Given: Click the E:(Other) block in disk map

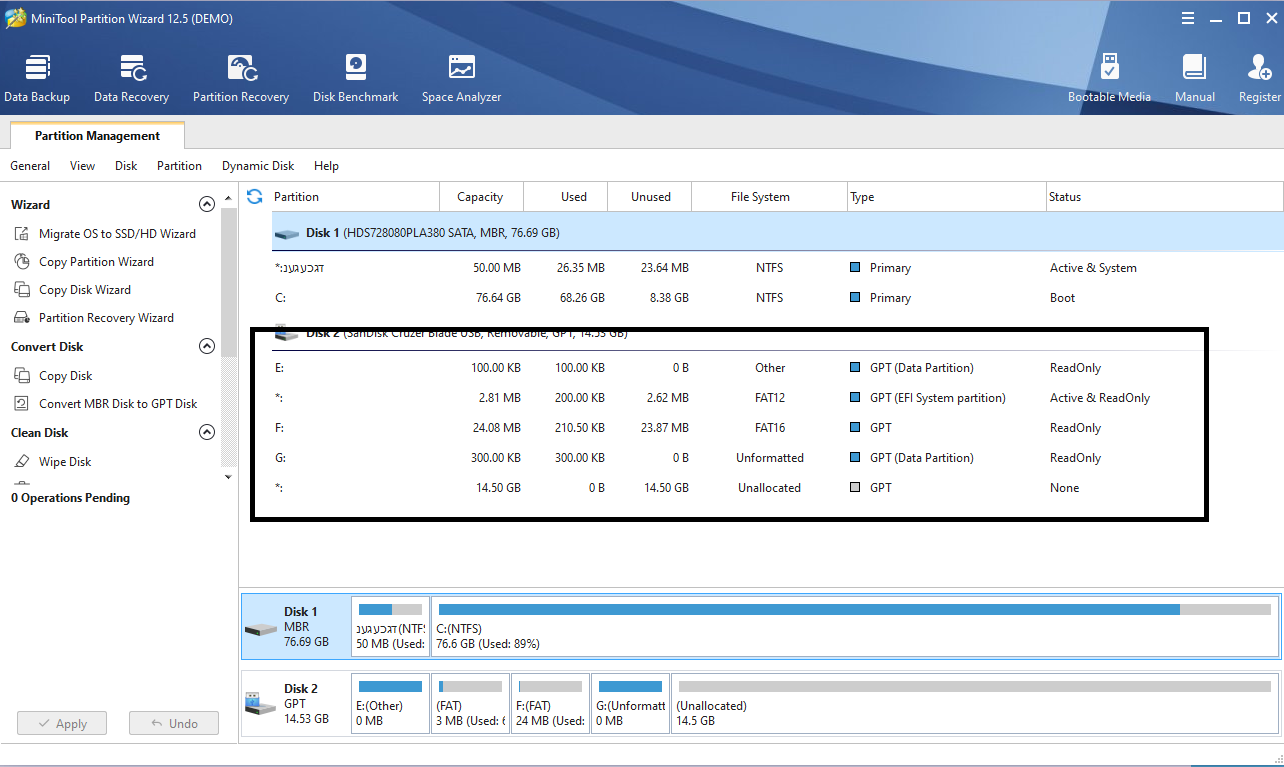Looking at the screenshot, I should click(390, 703).
